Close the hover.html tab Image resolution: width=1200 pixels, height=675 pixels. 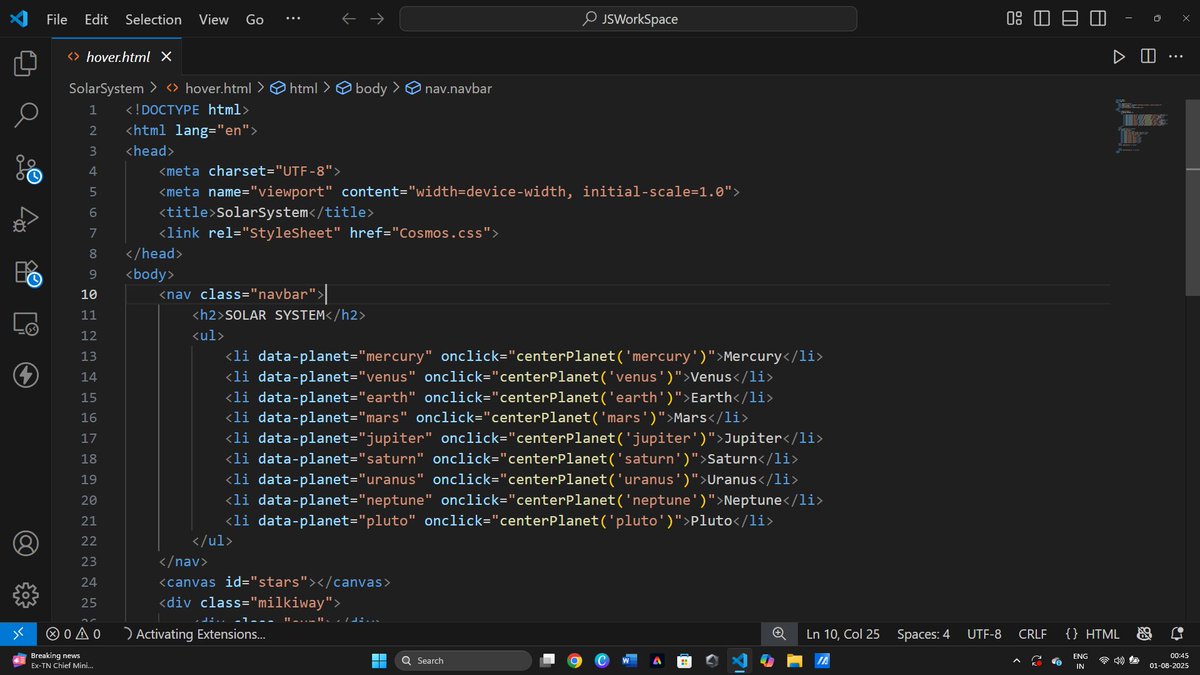166,57
